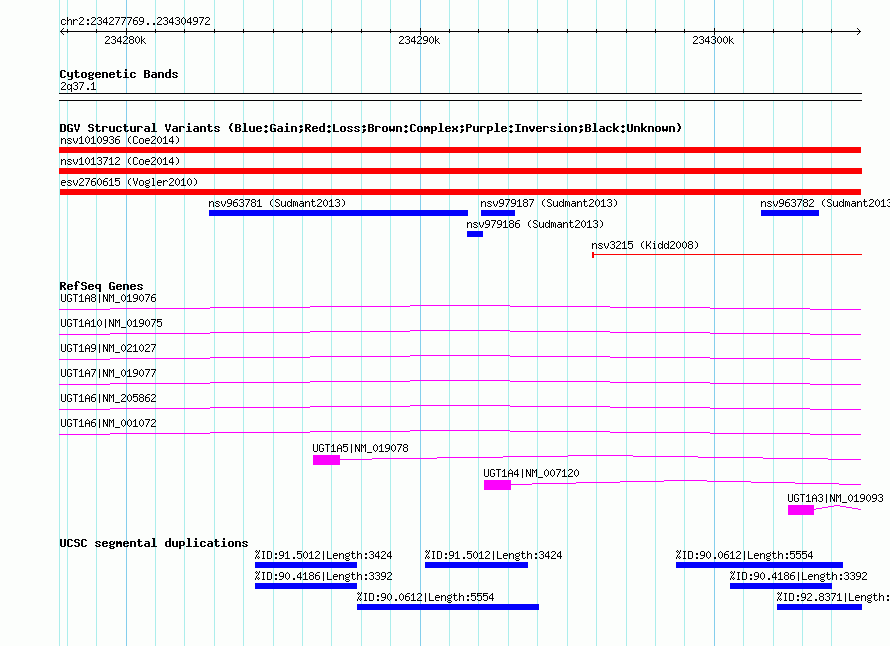Click the nsv979187 (Sudmant2013) label
The width and height of the screenshot is (890, 646).
[549, 203]
